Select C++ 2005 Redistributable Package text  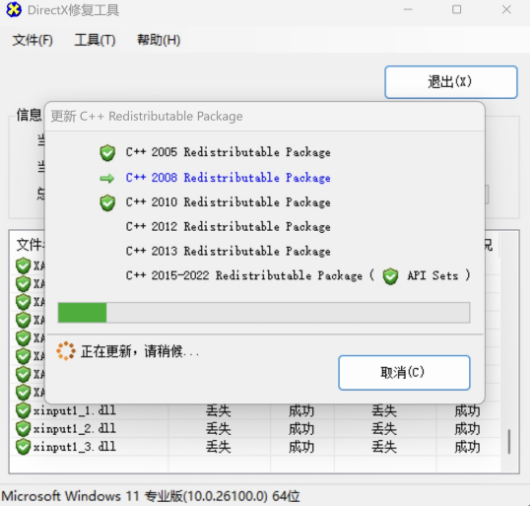tap(228, 152)
